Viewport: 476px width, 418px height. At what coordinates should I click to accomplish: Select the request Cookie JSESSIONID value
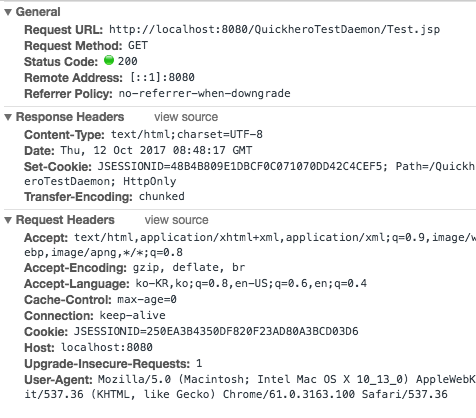coord(216,331)
